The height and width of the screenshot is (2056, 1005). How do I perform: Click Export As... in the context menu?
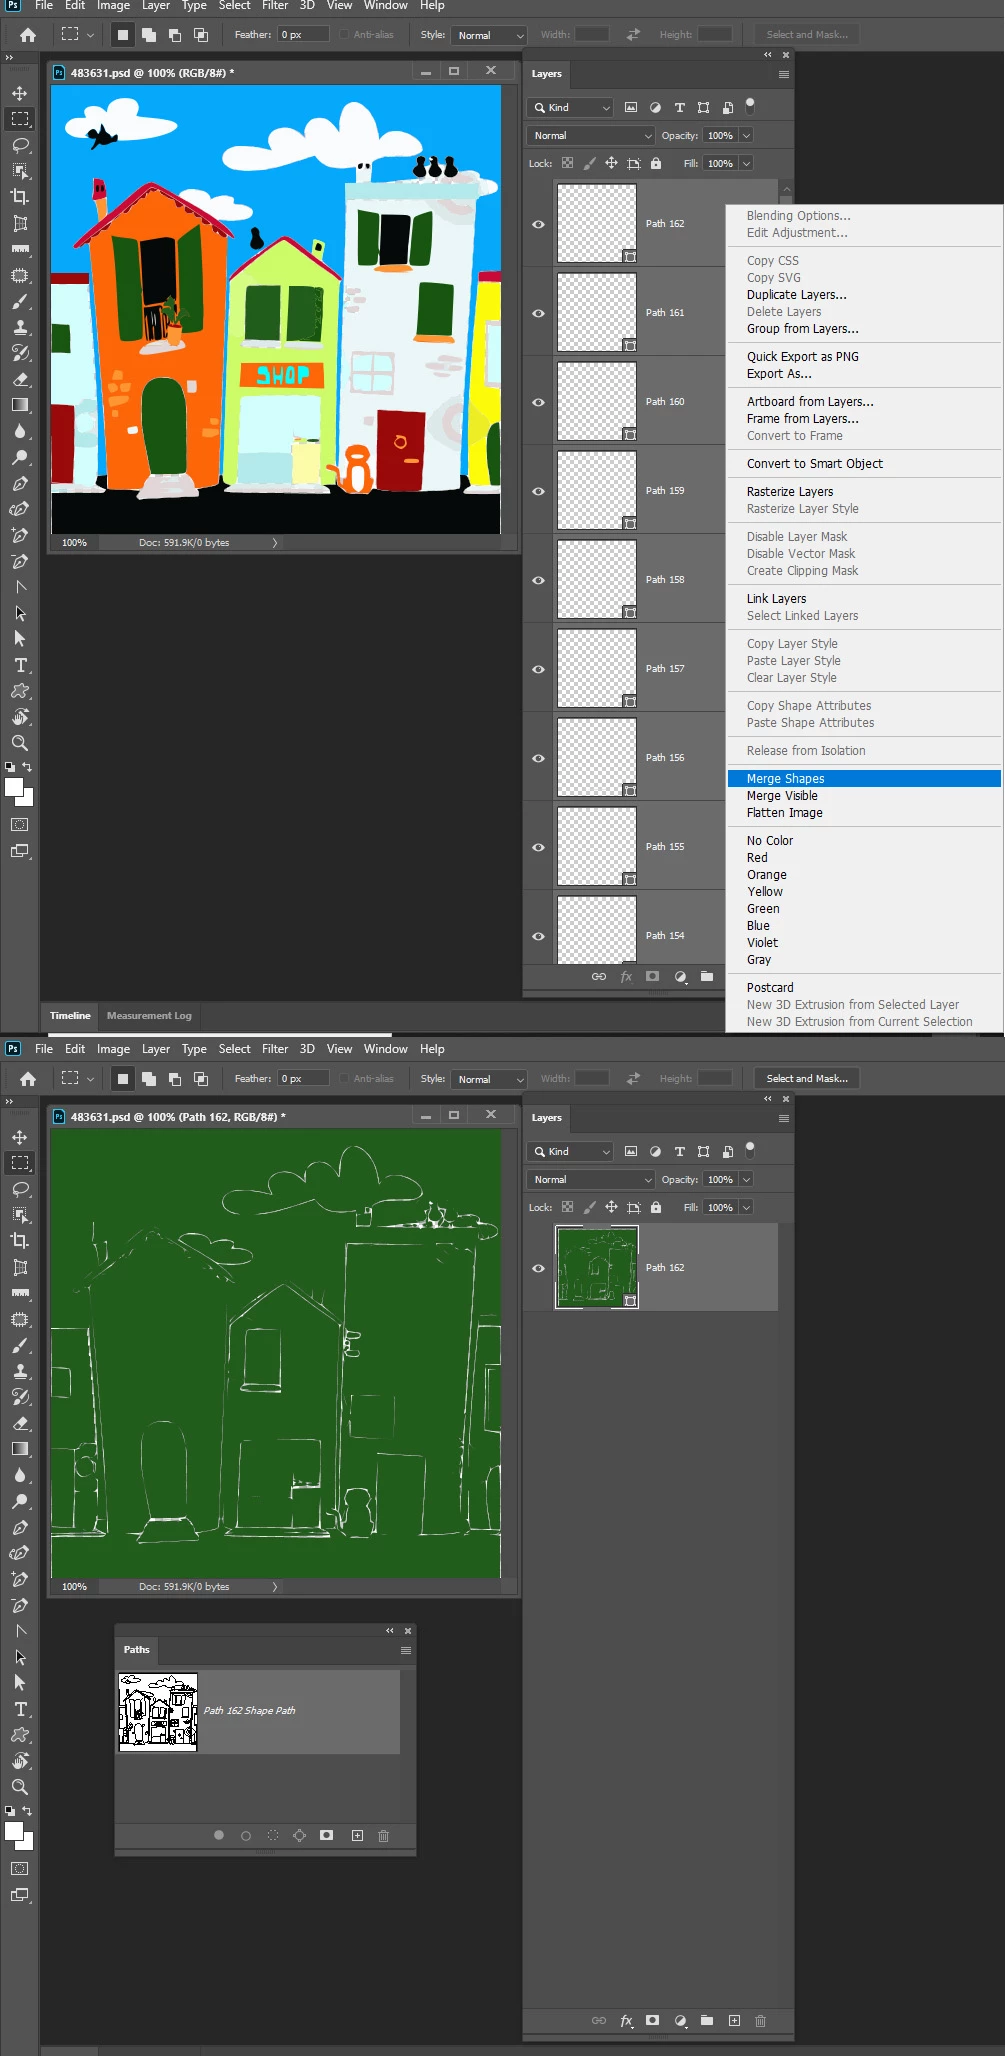click(x=779, y=373)
